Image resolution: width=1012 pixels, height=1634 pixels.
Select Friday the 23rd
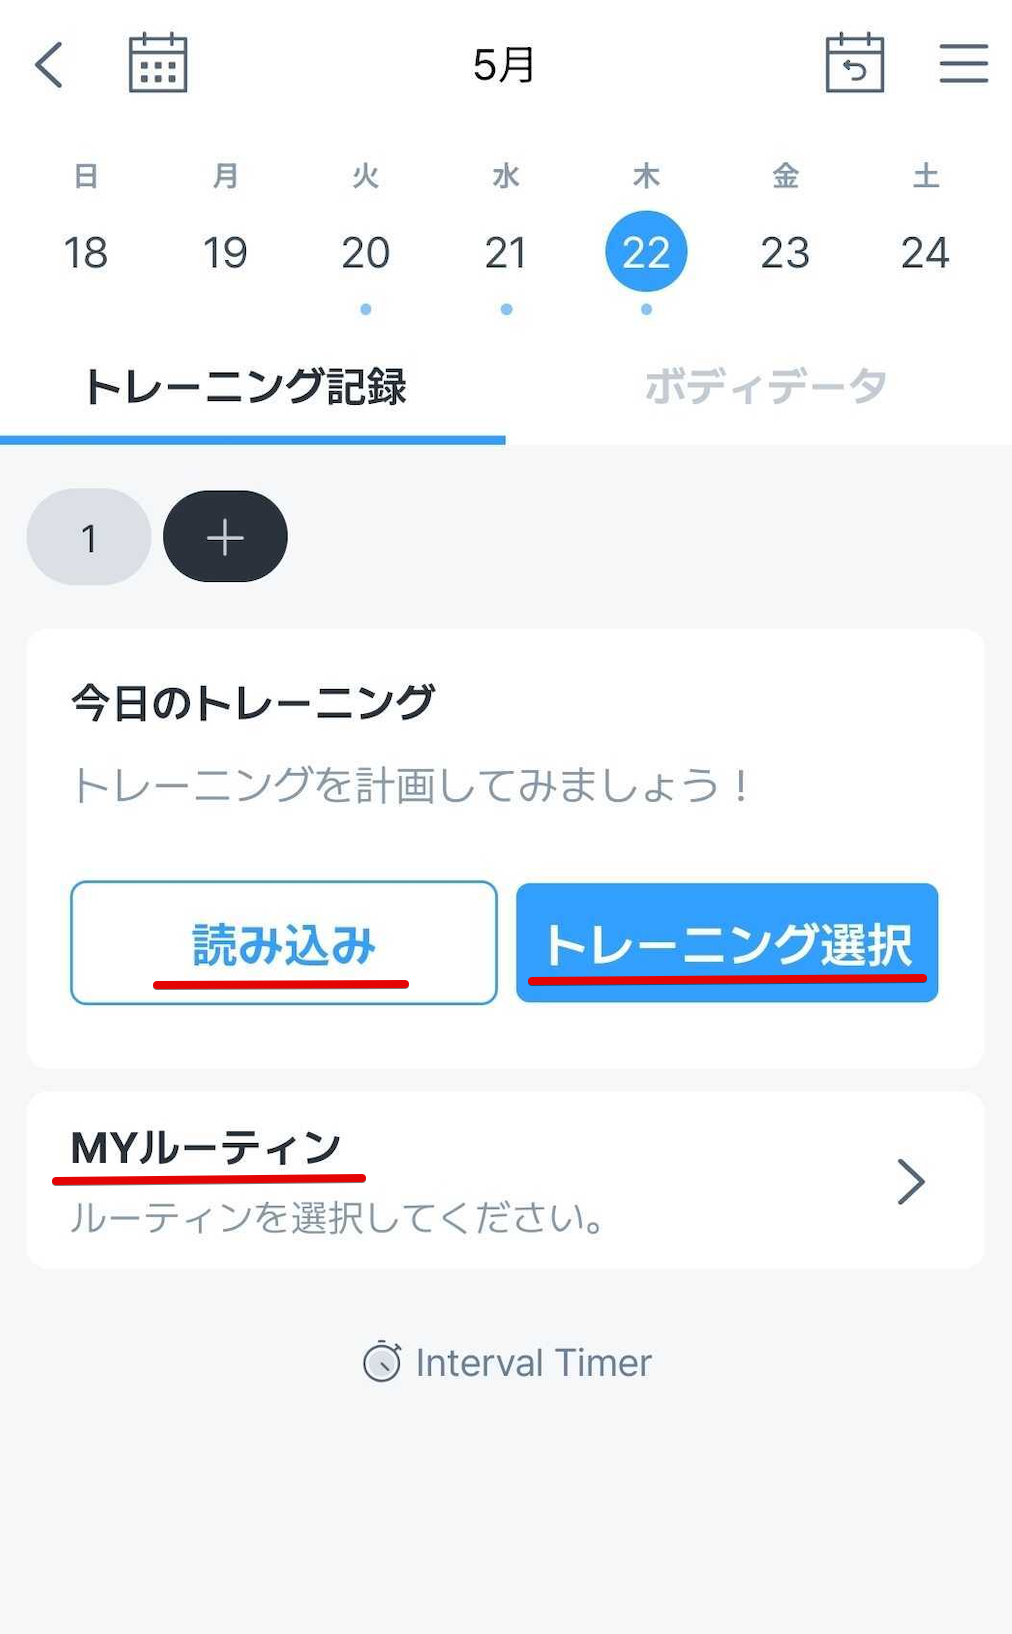click(785, 252)
